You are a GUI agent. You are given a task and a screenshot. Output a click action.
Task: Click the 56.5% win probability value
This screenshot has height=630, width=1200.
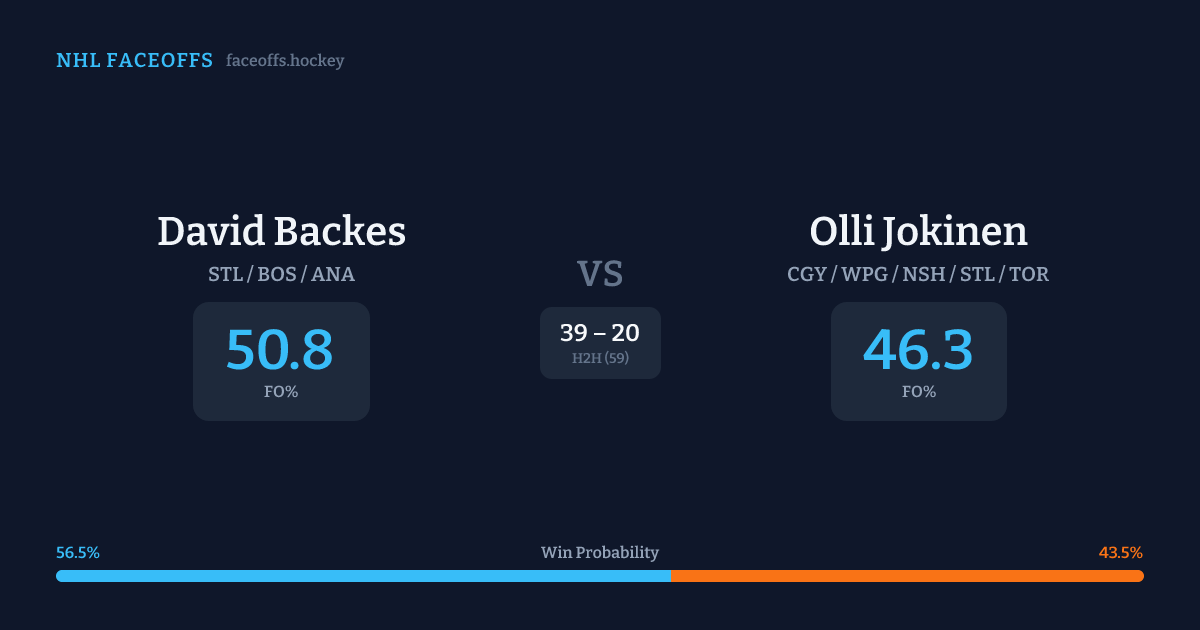click(x=78, y=553)
